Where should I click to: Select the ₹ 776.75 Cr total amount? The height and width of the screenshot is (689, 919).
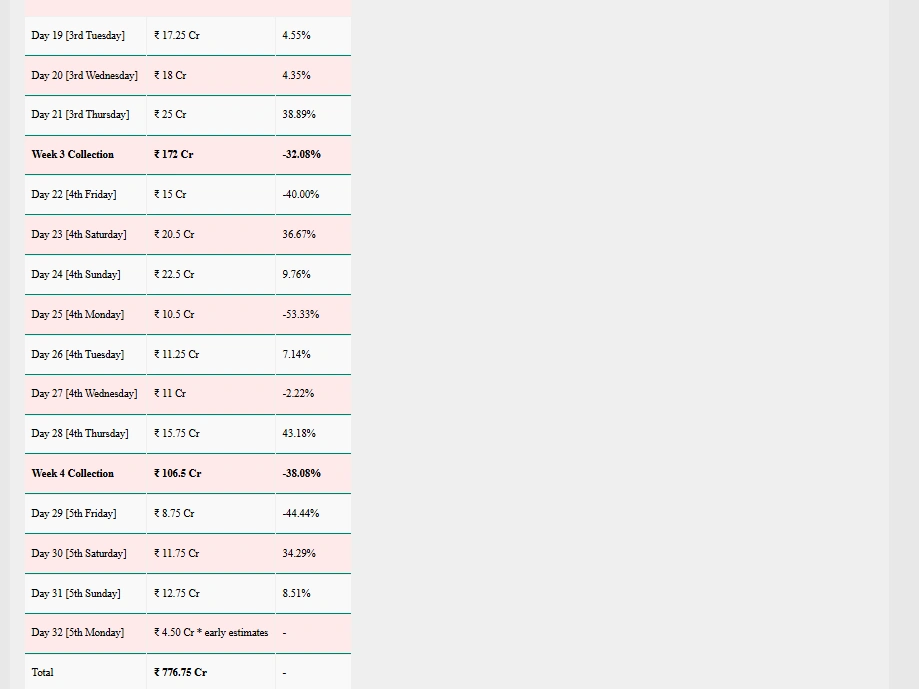[x=180, y=673]
